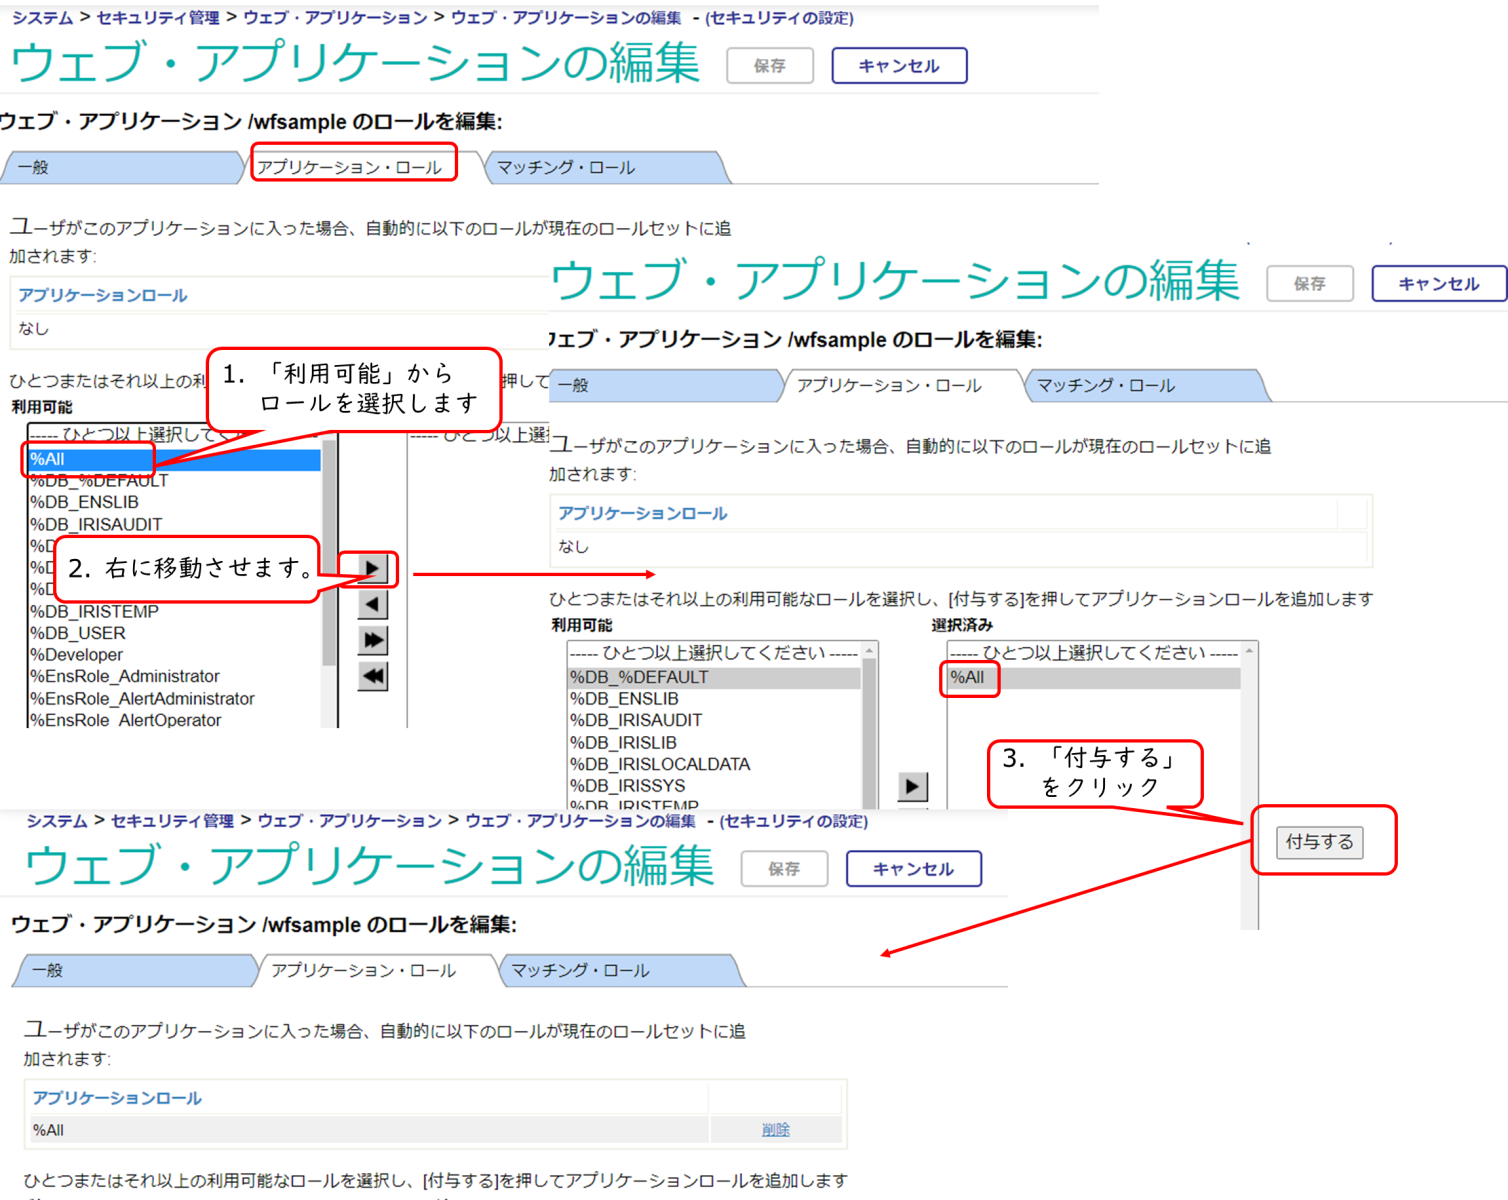Click the double left arrow remove-all button
This screenshot has width=1508, height=1200.
pos(372,676)
